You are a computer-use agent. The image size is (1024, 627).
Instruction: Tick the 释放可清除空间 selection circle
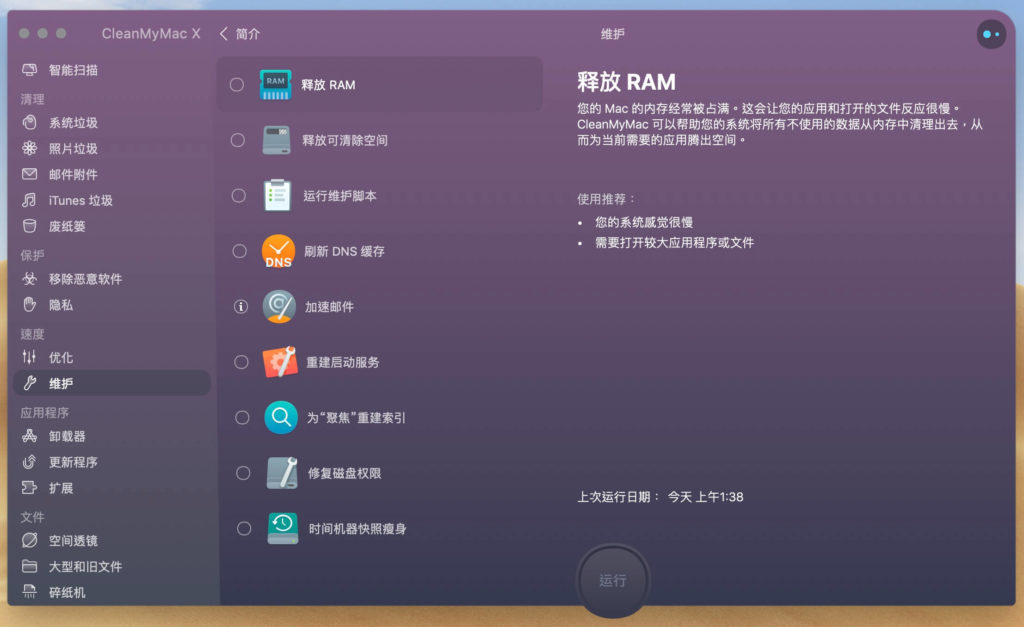tap(238, 140)
